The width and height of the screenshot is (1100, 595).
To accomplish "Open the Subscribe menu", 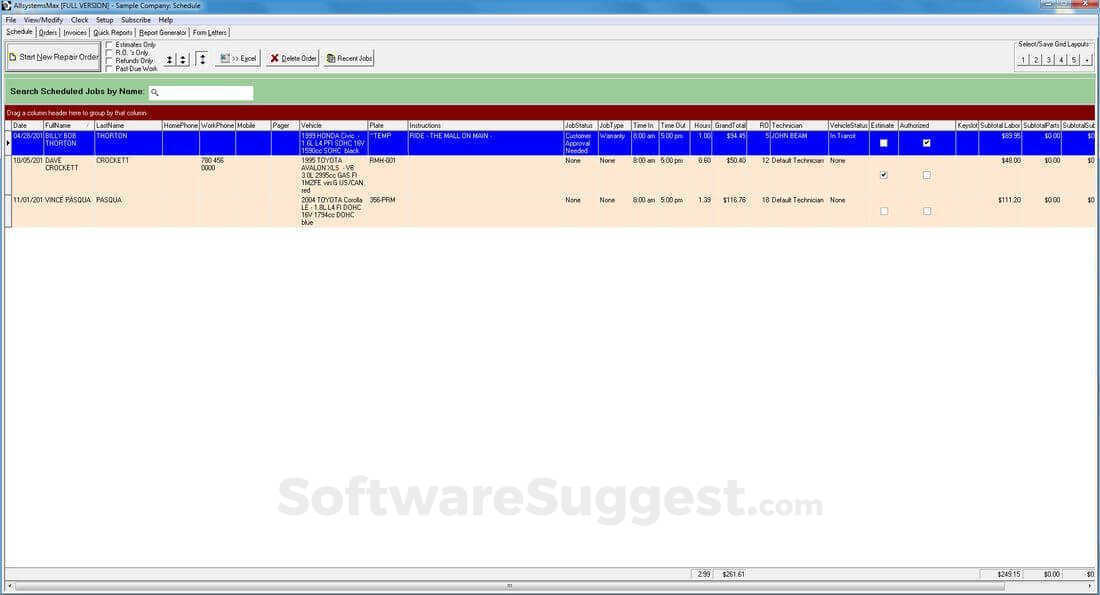I will pyautogui.click(x=136, y=20).
